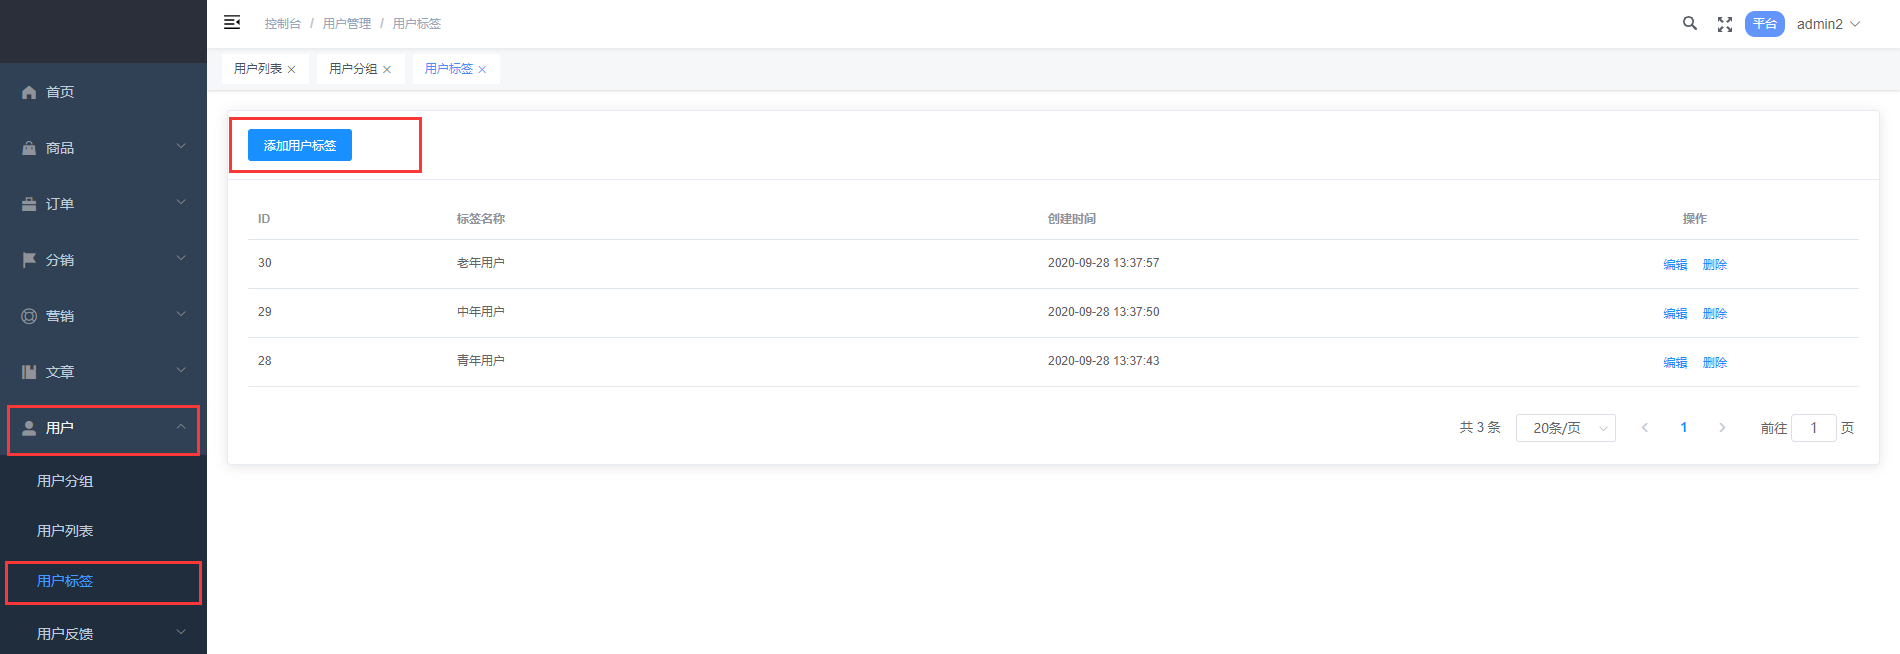The image size is (1900, 654).
Task: Close the 用户分组 tab
Action: [387, 70]
